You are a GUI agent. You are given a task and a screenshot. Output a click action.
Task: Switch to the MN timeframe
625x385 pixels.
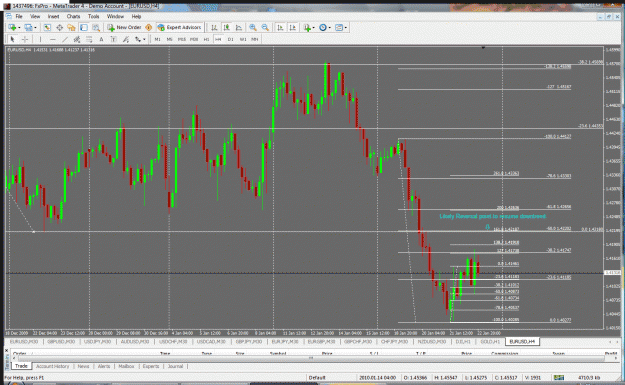coord(255,39)
